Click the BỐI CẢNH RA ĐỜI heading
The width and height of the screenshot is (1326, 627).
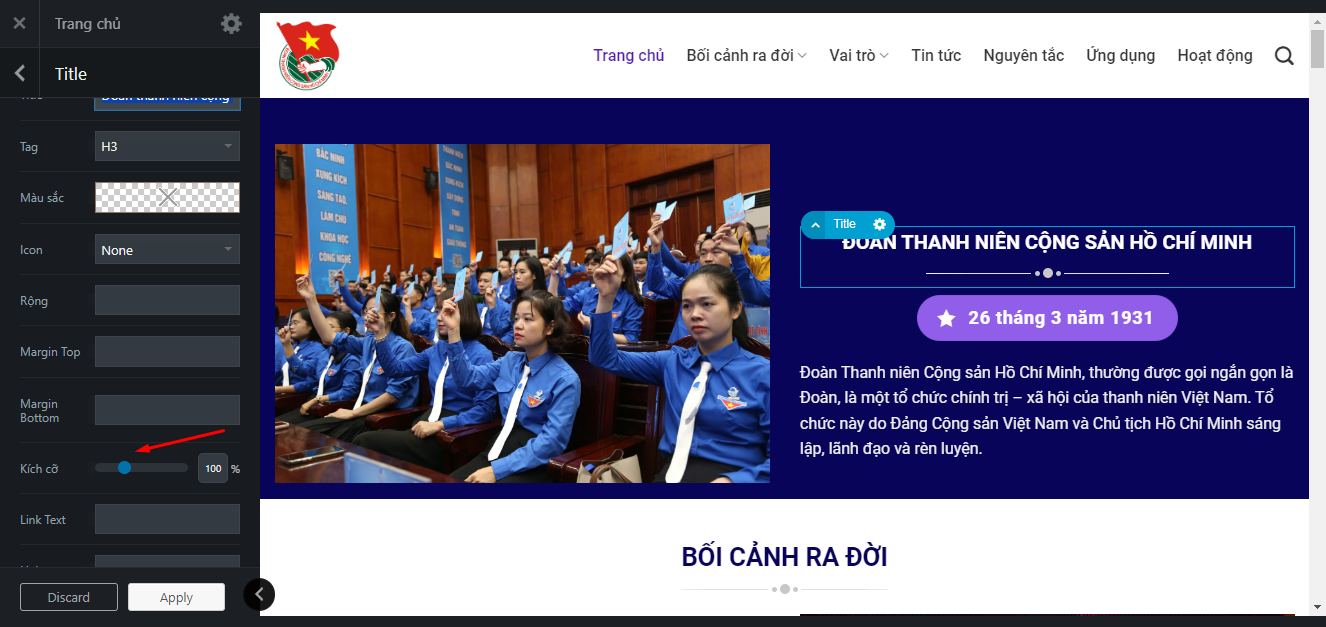tap(784, 557)
